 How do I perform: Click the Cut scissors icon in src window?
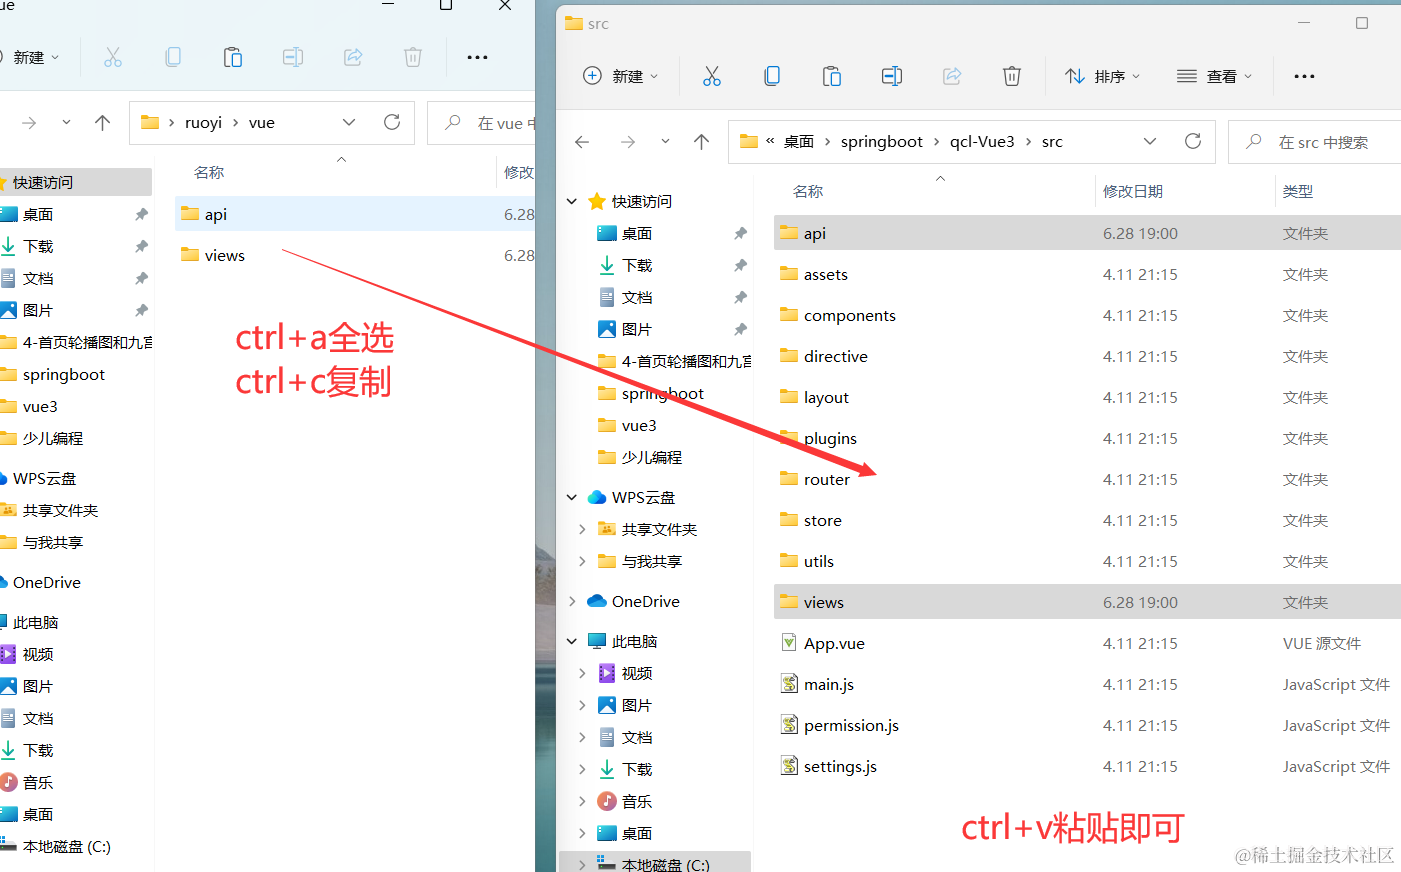711,76
